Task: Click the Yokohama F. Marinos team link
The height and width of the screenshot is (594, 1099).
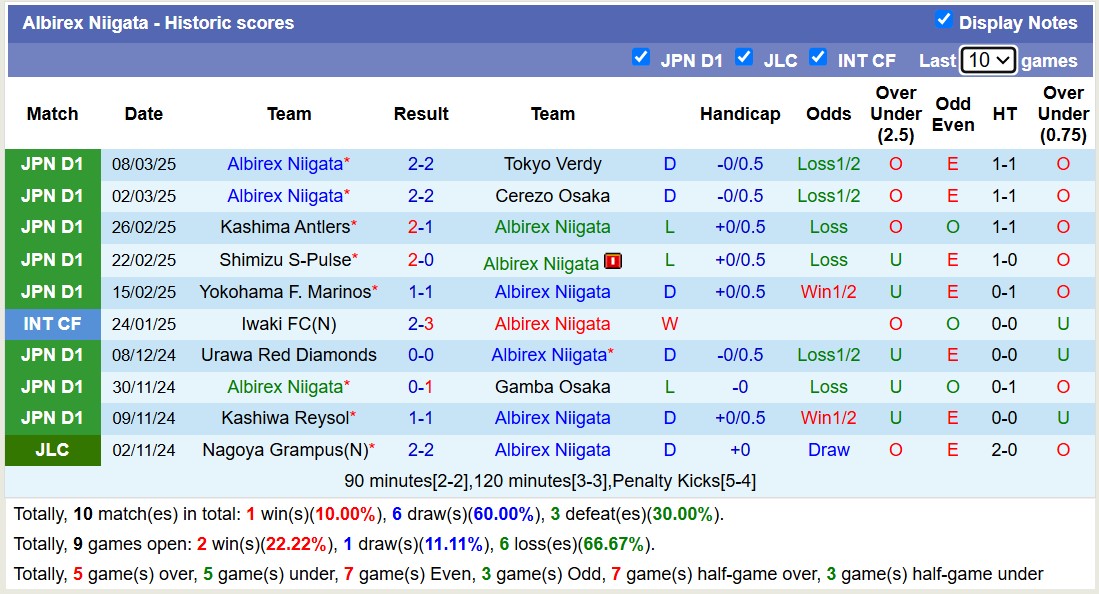Action: (x=285, y=292)
